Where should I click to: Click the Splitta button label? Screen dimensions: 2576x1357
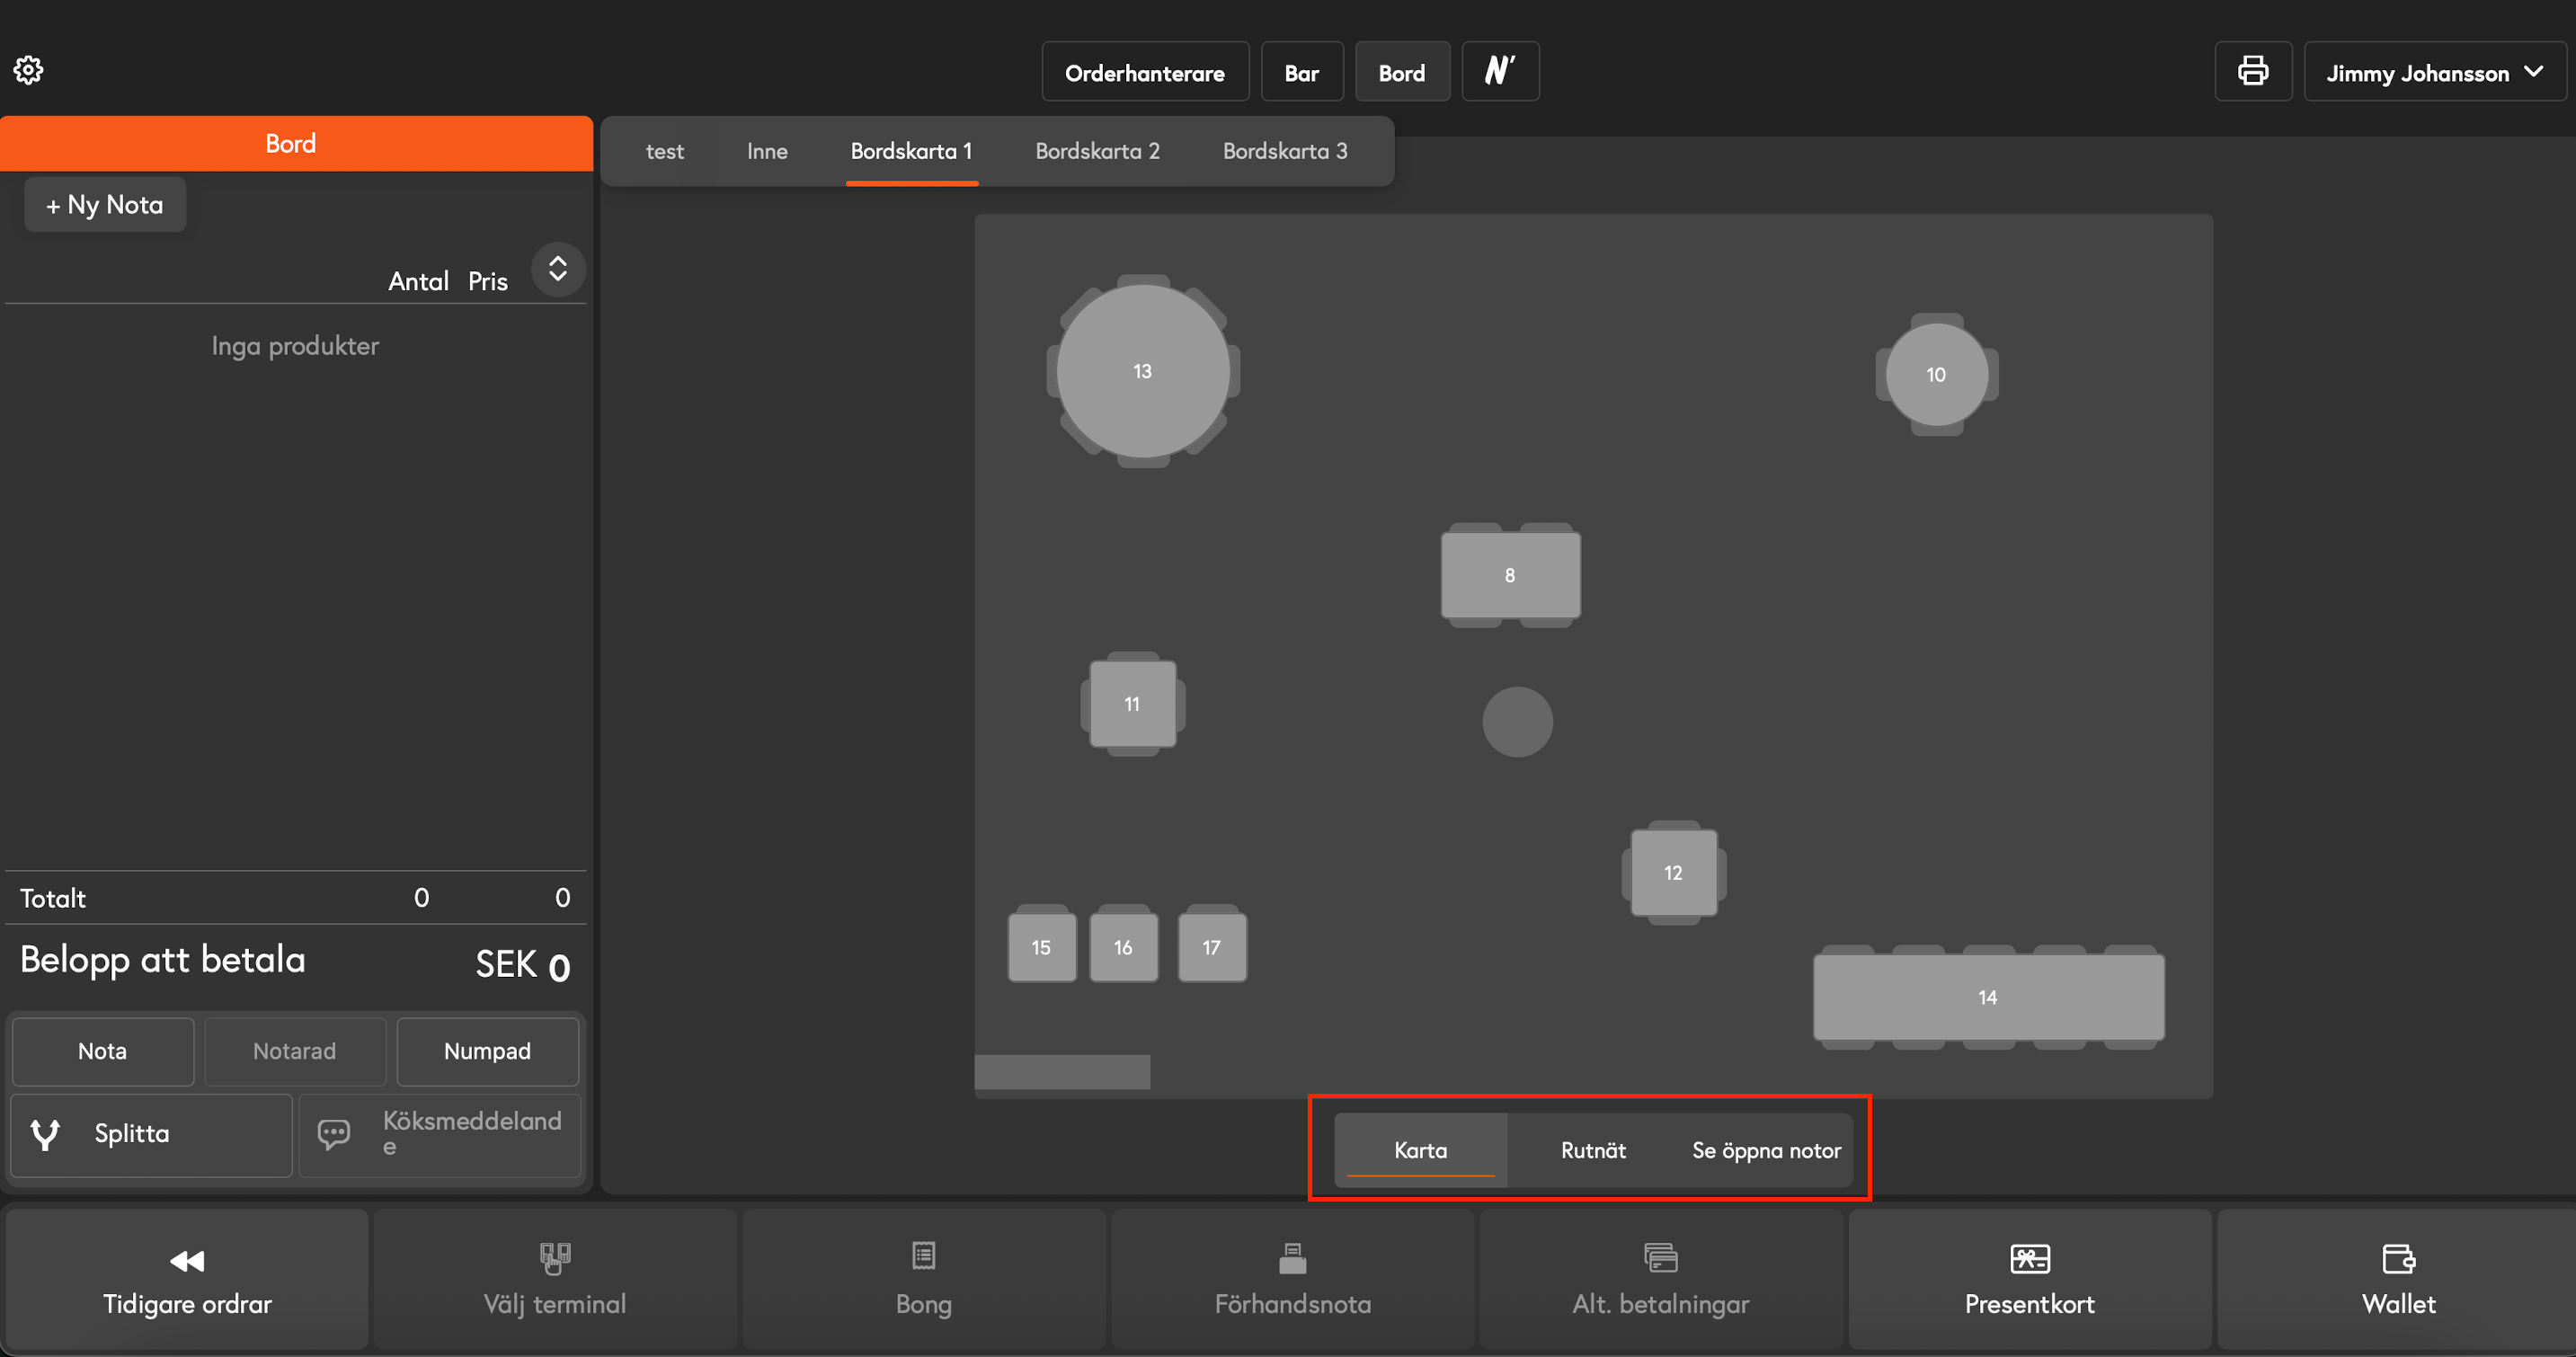pos(132,1134)
